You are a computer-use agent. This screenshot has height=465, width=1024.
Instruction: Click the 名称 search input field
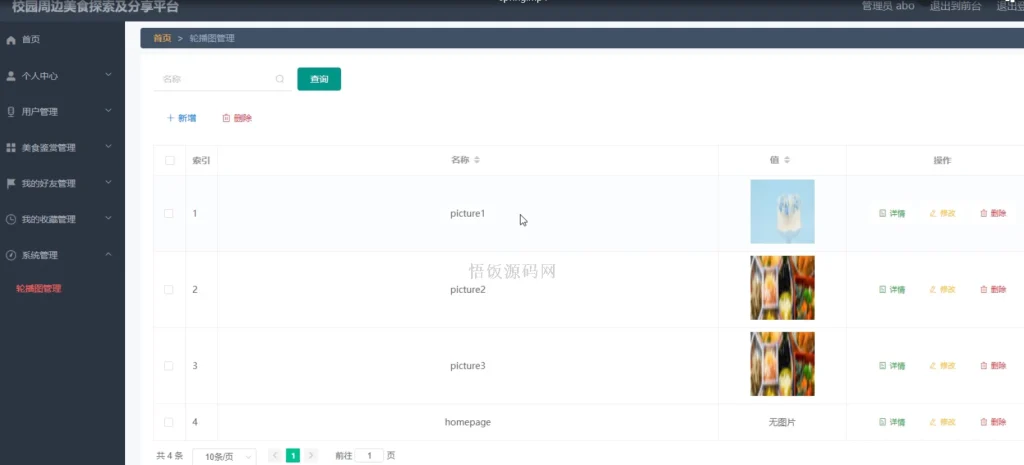click(215, 79)
